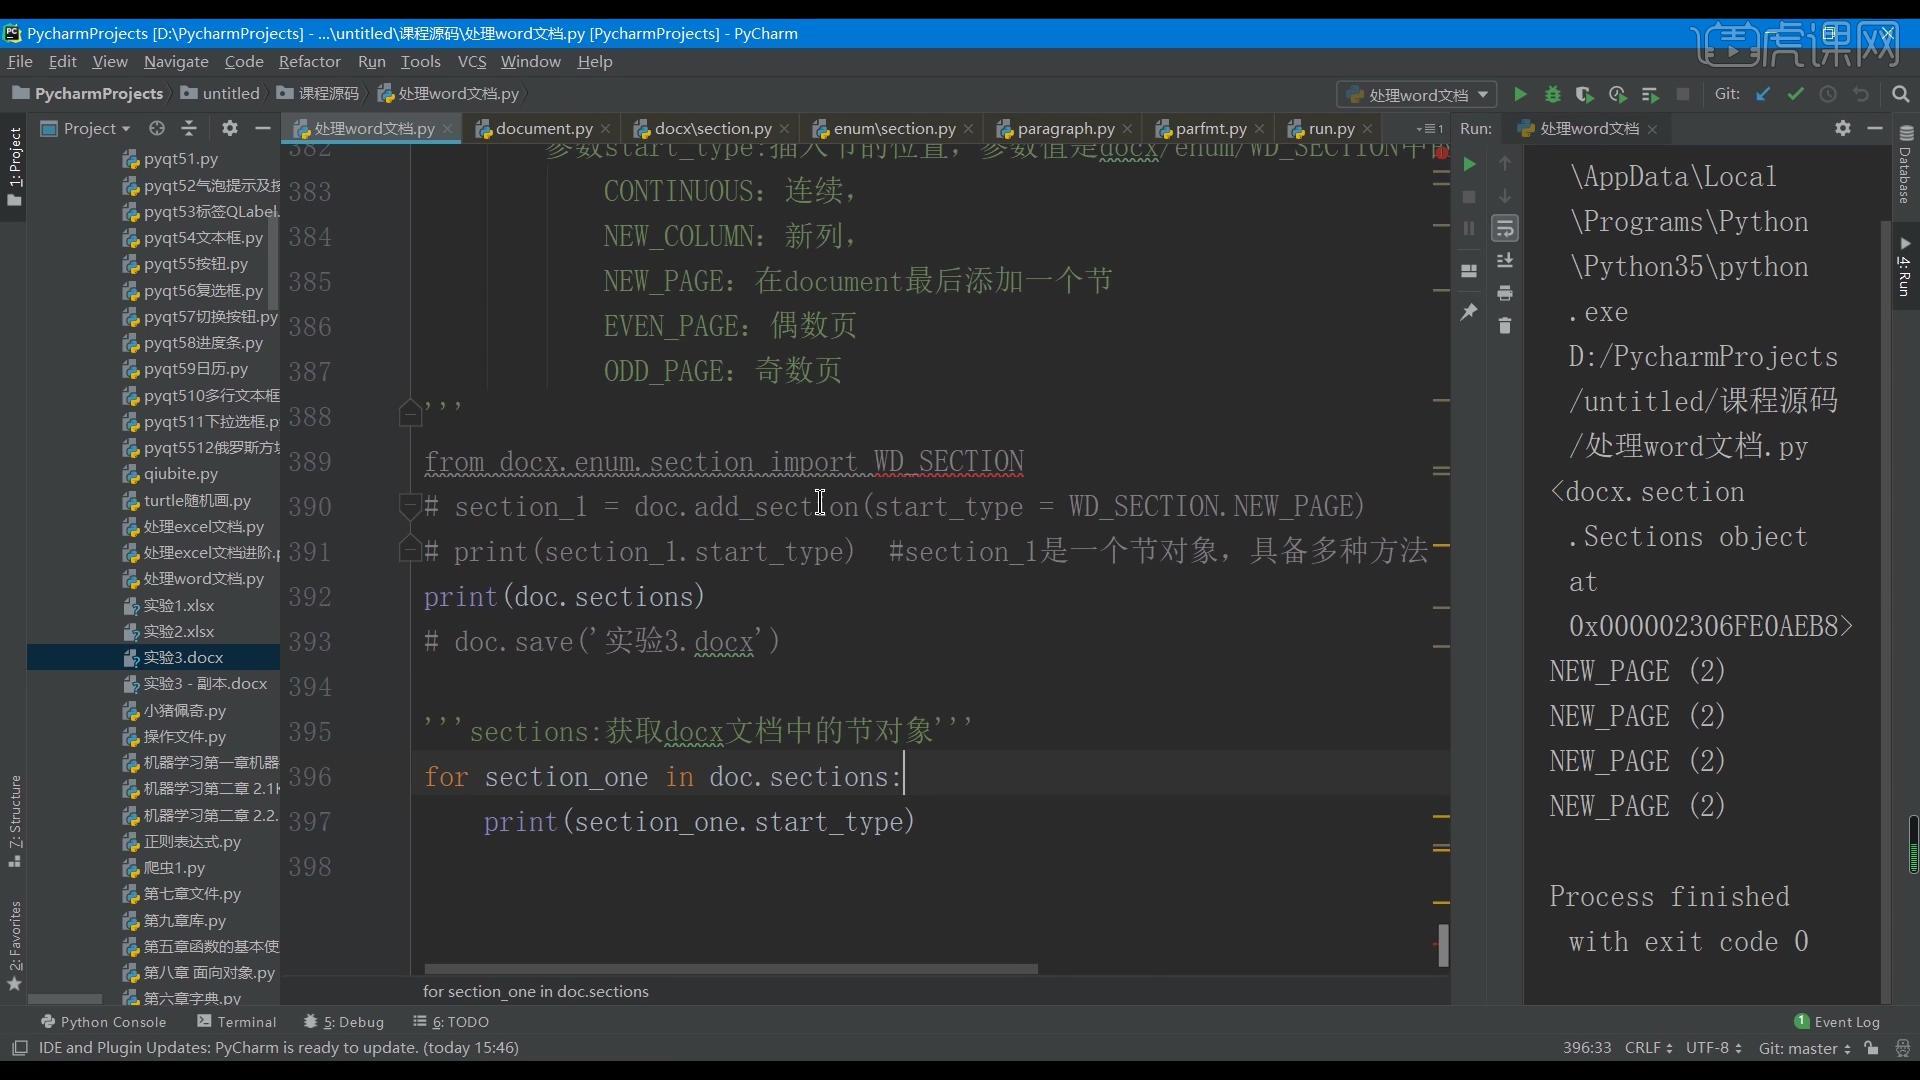Image resolution: width=1920 pixels, height=1080 pixels.
Task: Open the VCS menu
Action: (x=471, y=62)
